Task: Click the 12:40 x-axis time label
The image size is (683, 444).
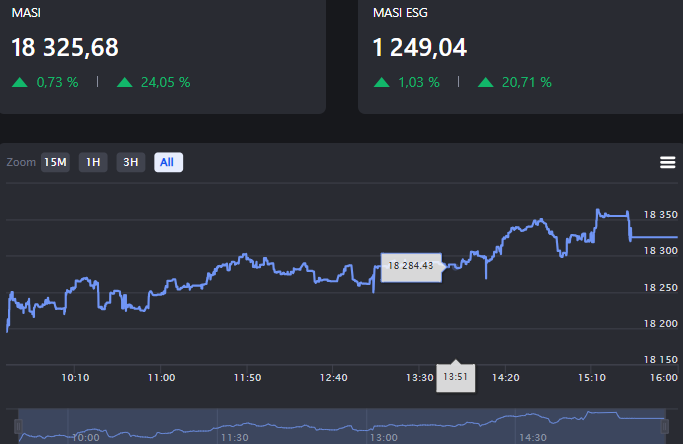Action: point(333,377)
